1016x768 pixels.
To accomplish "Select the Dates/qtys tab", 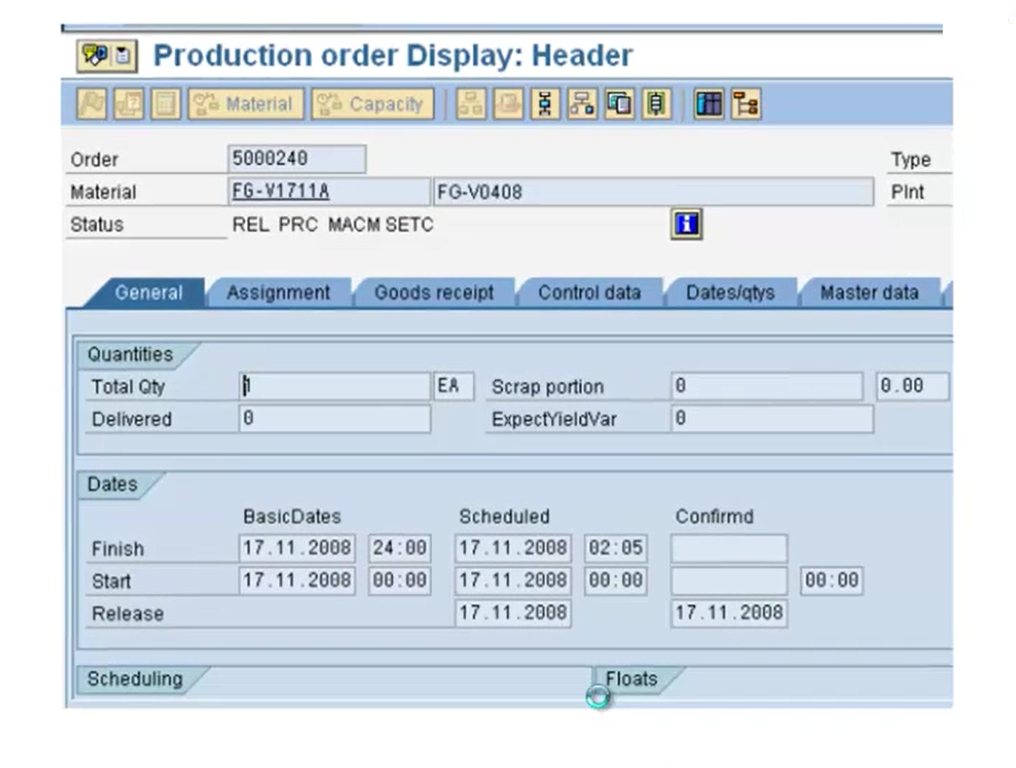I will 731,293.
